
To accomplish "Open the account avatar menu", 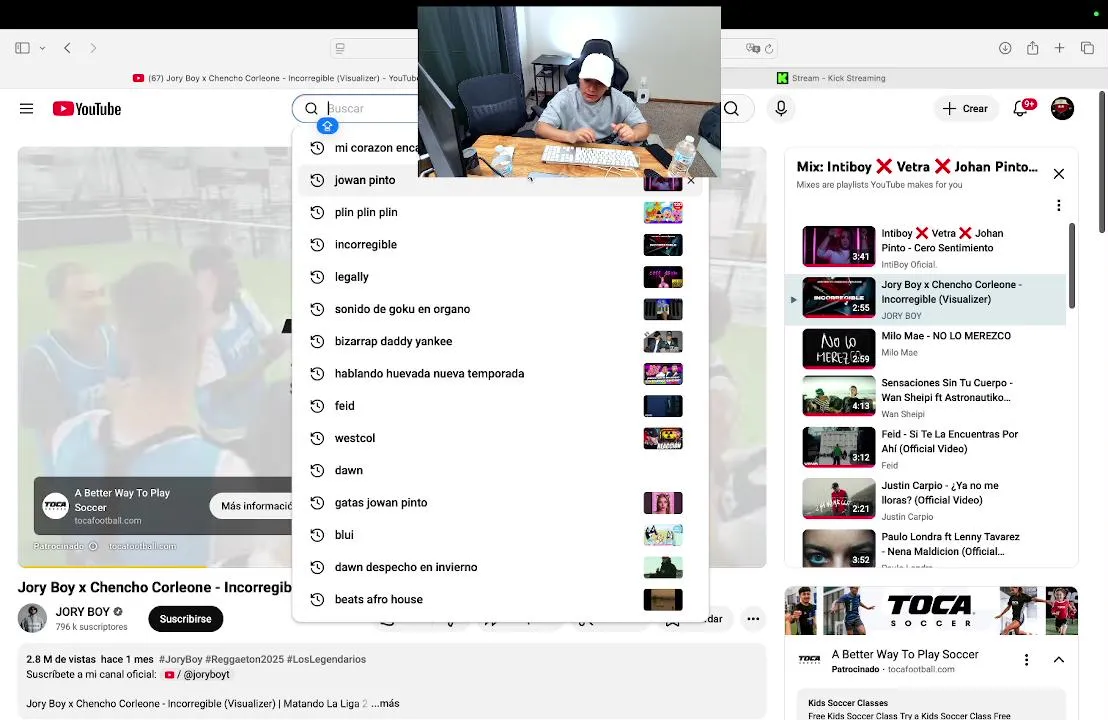I will point(1062,109).
